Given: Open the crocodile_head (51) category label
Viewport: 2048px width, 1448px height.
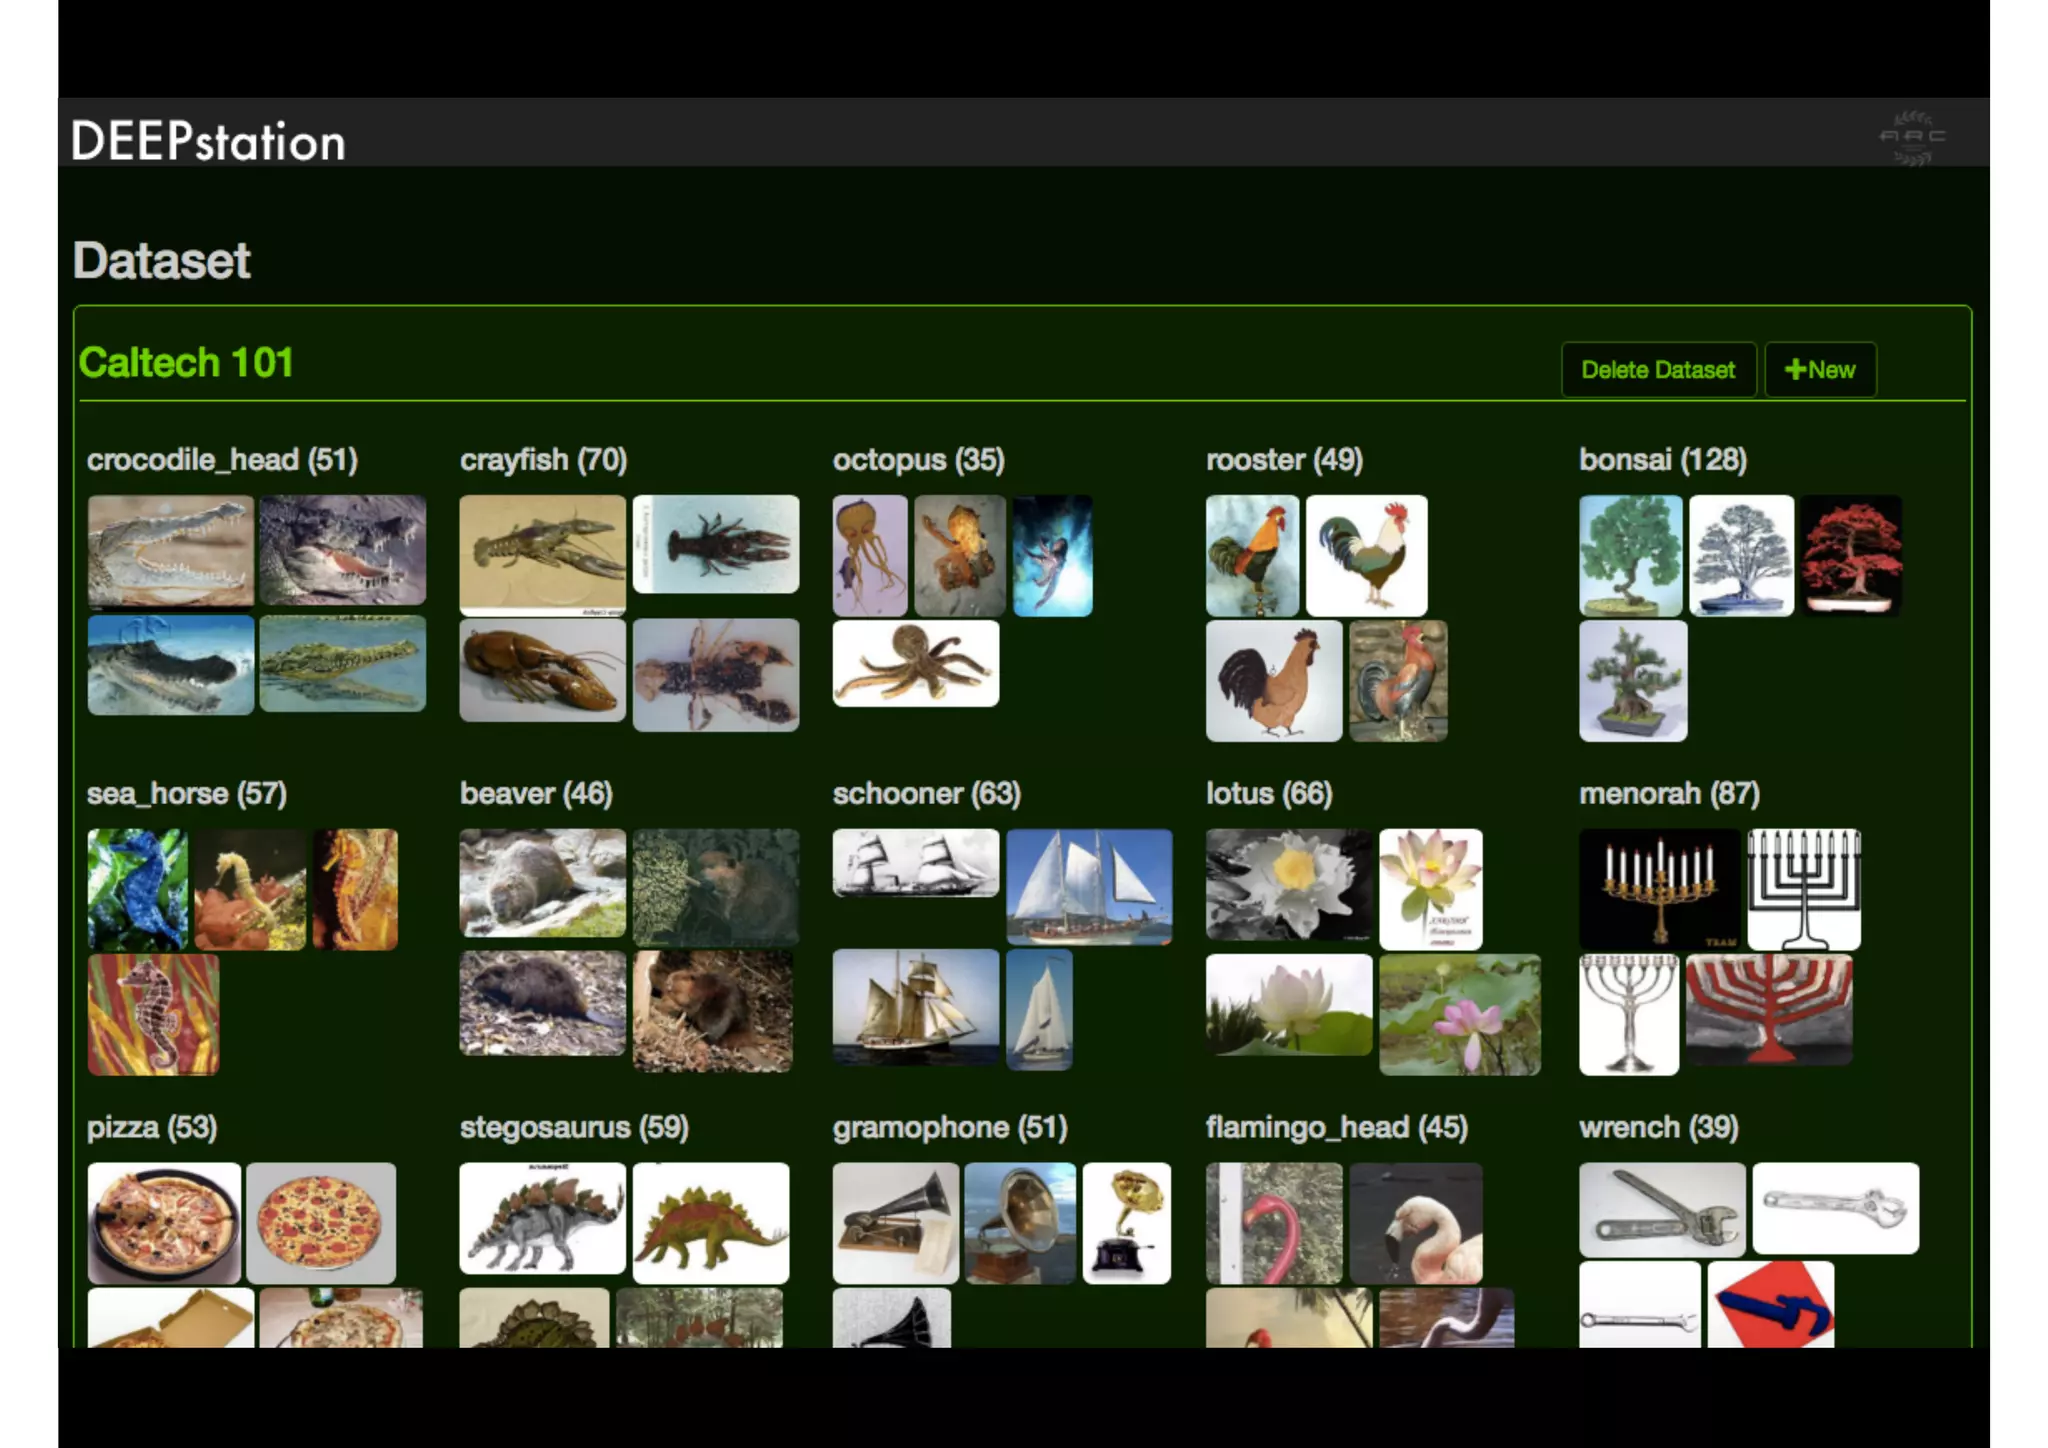Looking at the screenshot, I should tap(222, 460).
